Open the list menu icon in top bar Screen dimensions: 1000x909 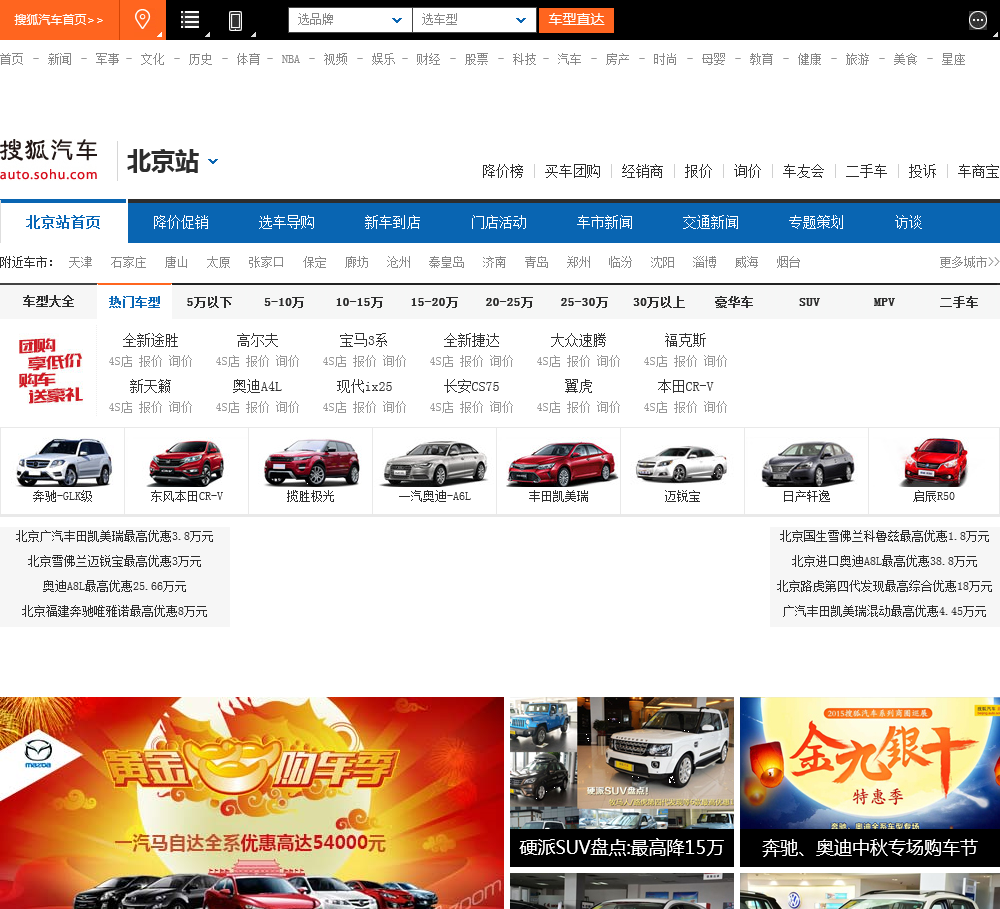[x=190, y=20]
